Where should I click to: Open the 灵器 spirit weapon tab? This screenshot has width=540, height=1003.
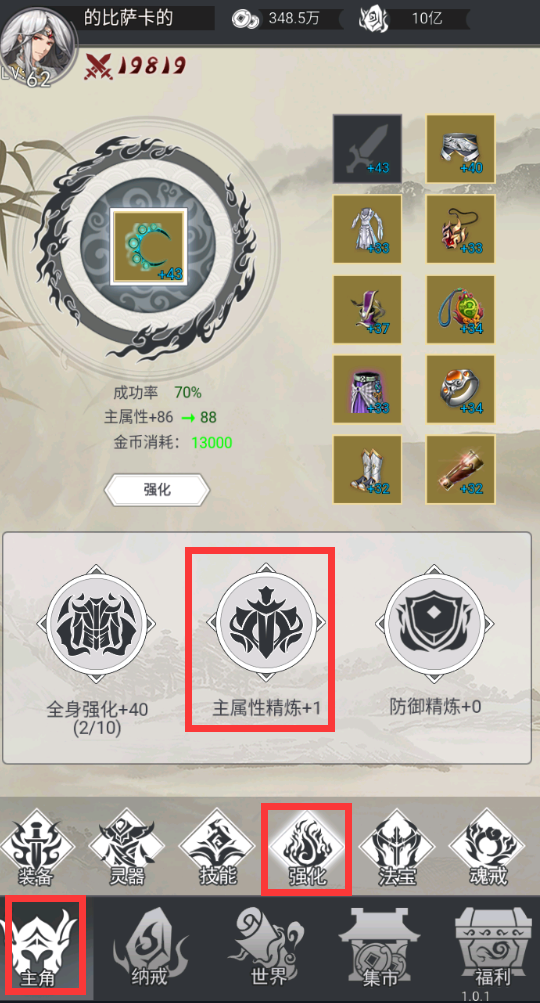click(126, 848)
